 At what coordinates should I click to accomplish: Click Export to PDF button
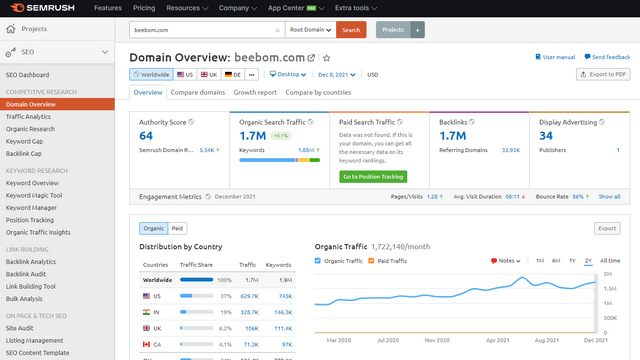(603, 74)
